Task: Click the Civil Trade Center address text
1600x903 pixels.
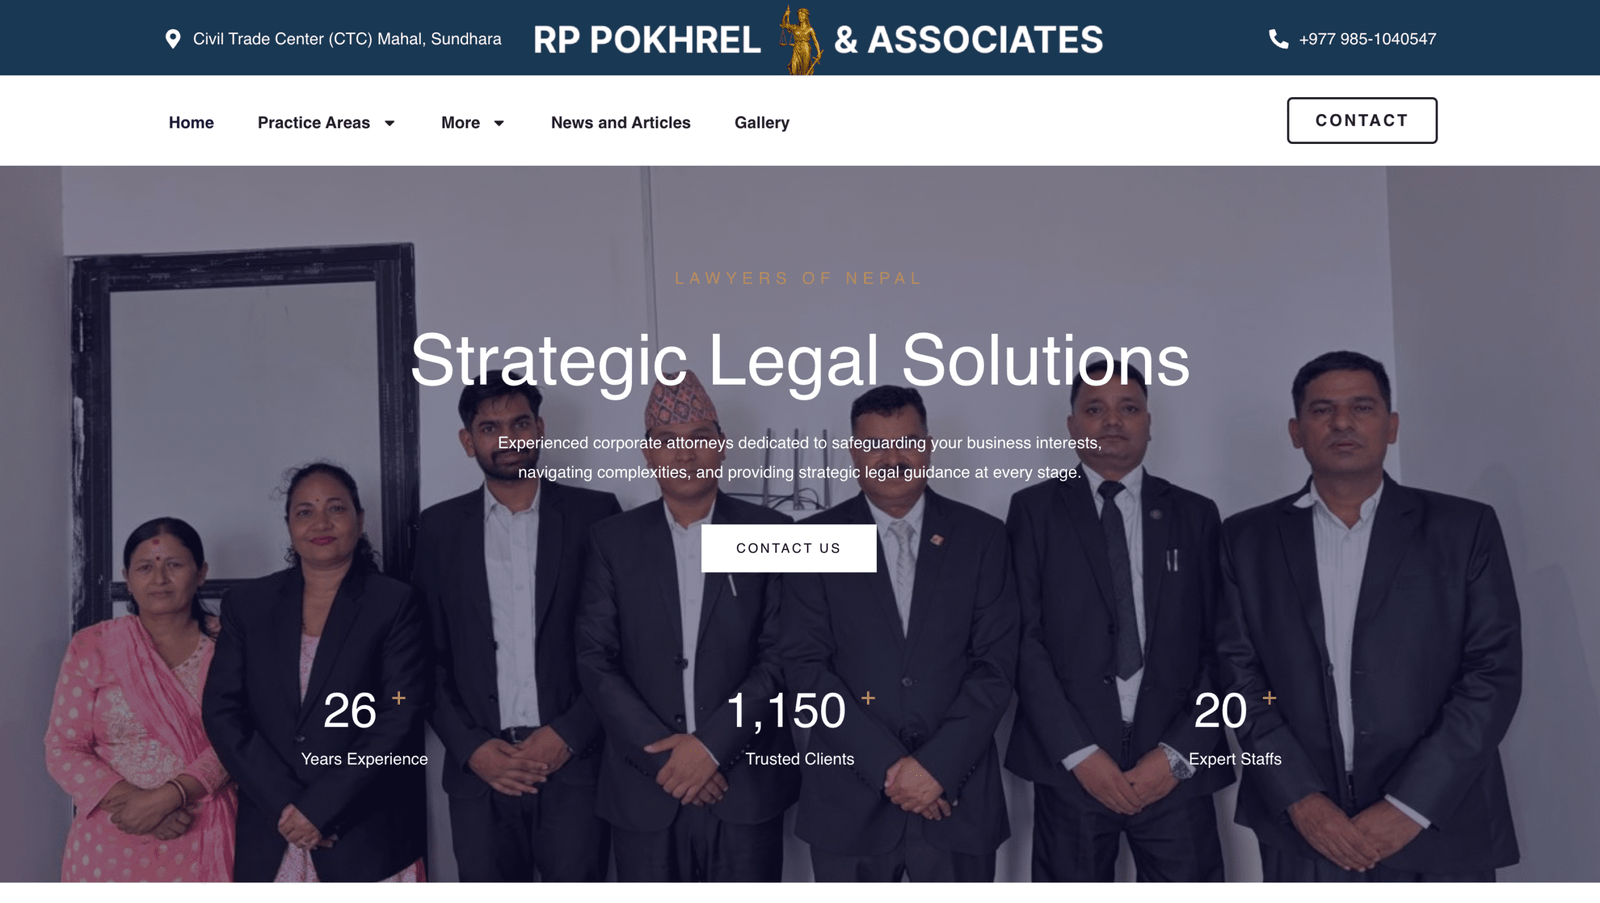Action: point(347,39)
